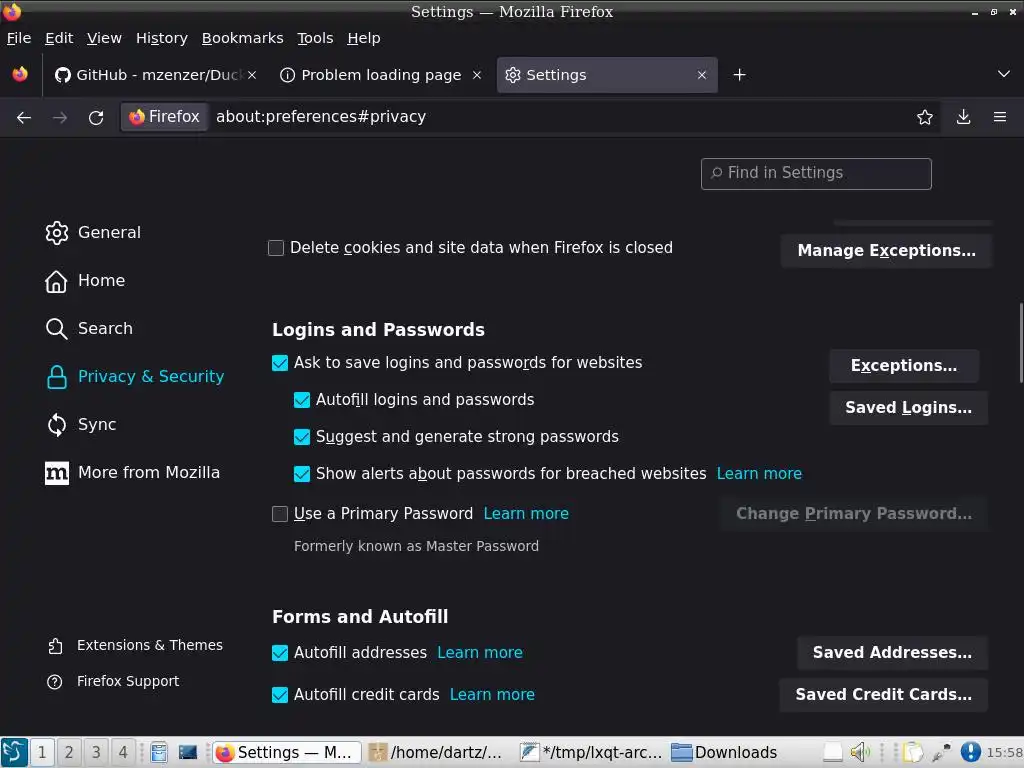1024x768 pixels.
Task: Toggle Autofill credit cards checkbox
Action: tap(280, 695)
